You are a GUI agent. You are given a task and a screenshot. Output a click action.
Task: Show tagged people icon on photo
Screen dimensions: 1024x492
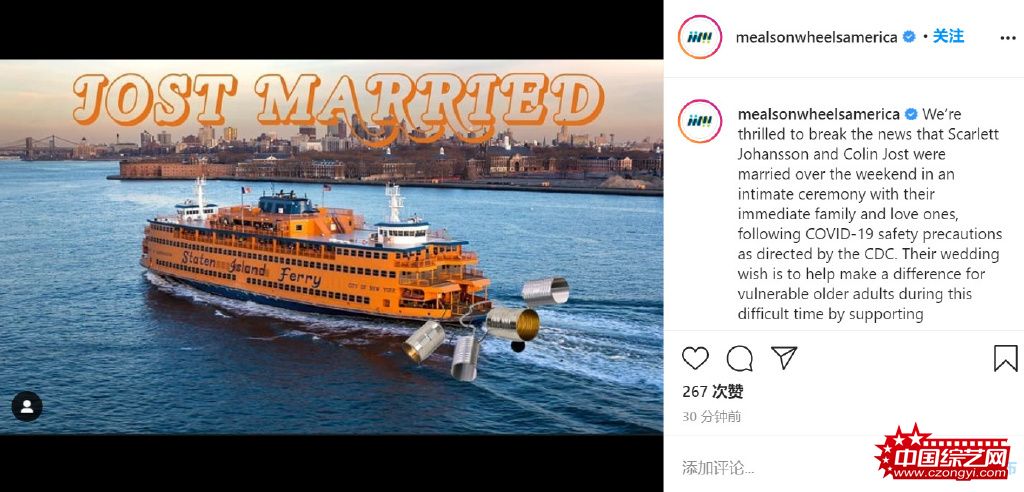[x=27, y=406]
